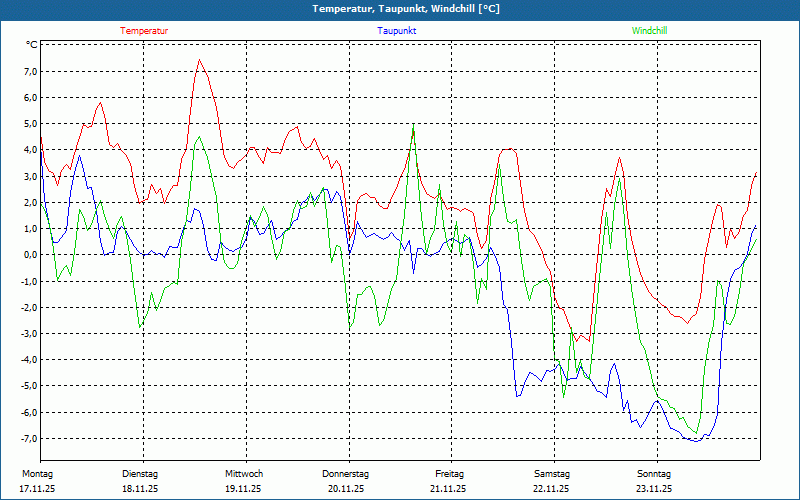This screenshot has width=800, height=500.
Task: Select the Freitag day label
Action: pos(449,473)
